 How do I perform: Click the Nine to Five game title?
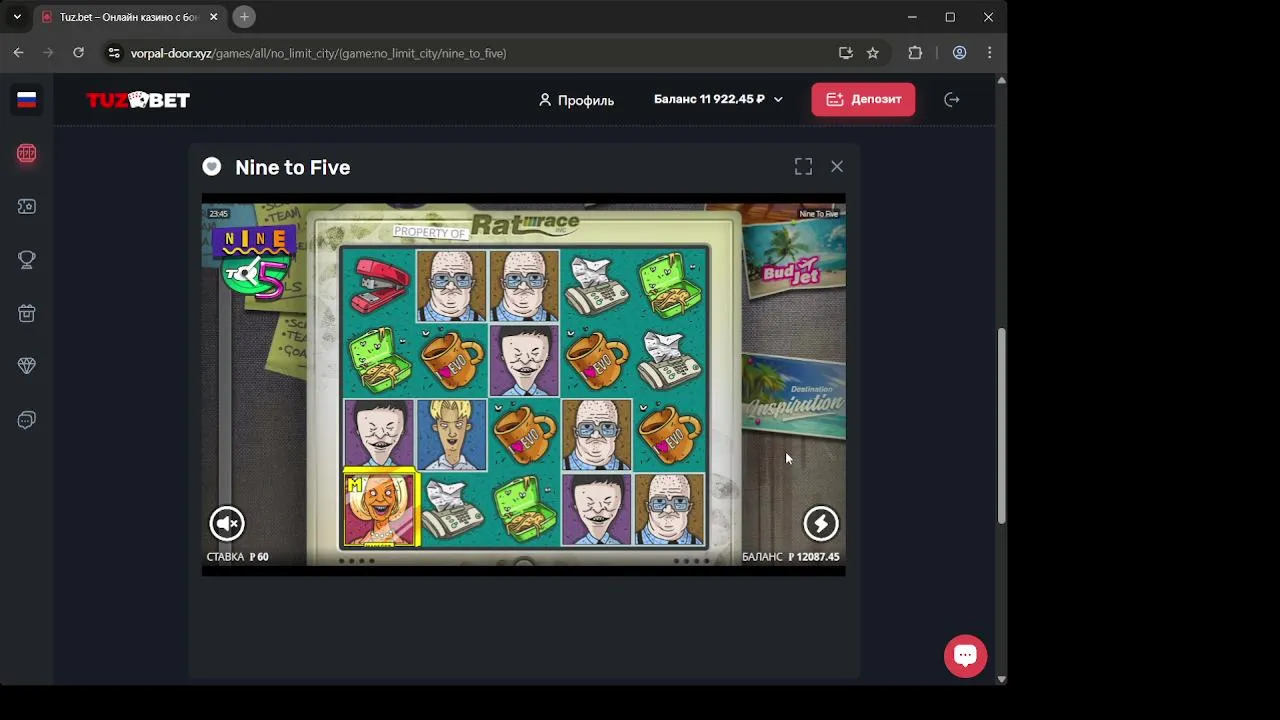[x=292, y=167]
